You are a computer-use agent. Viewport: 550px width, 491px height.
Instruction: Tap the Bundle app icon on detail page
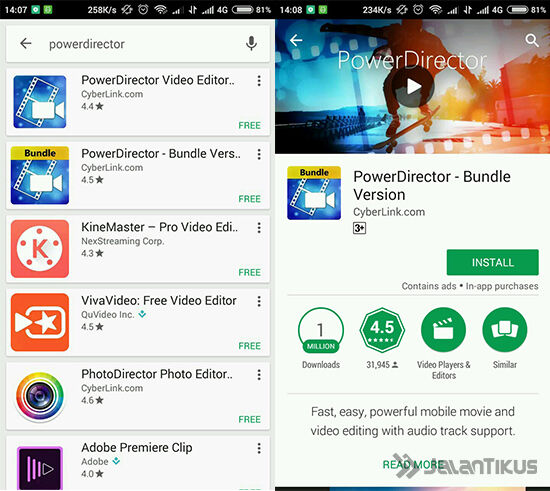click(314, 193)
